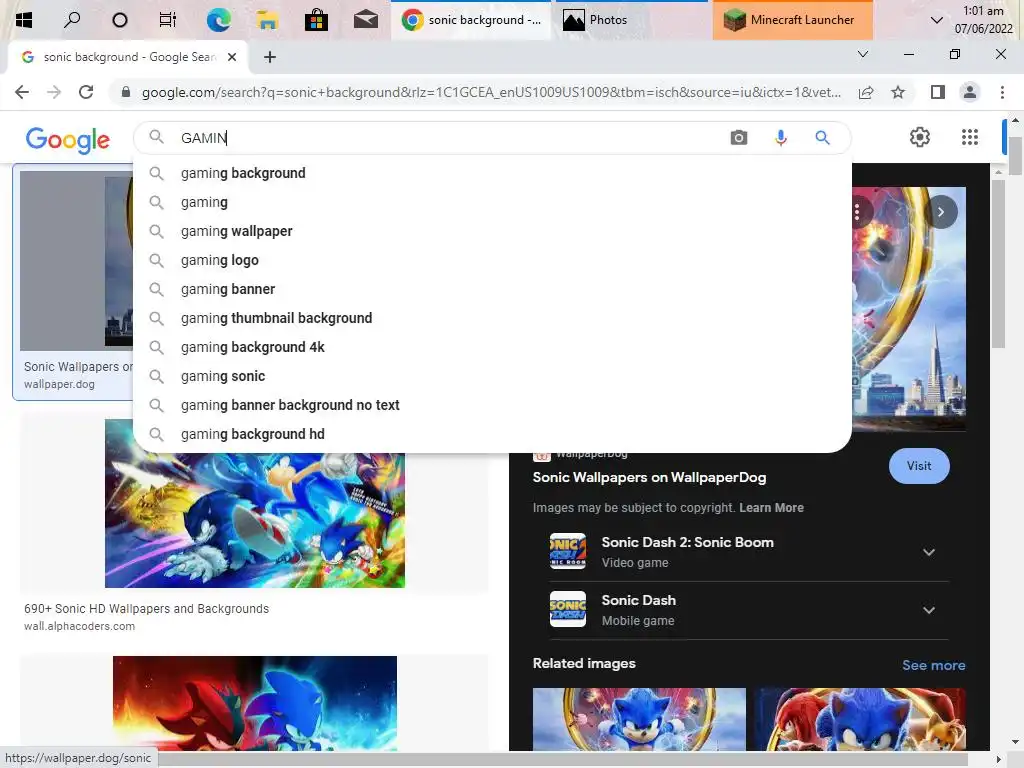Open Chrome tab search dropdown
The image size is (1024, 768).
(x=863, y=54)
